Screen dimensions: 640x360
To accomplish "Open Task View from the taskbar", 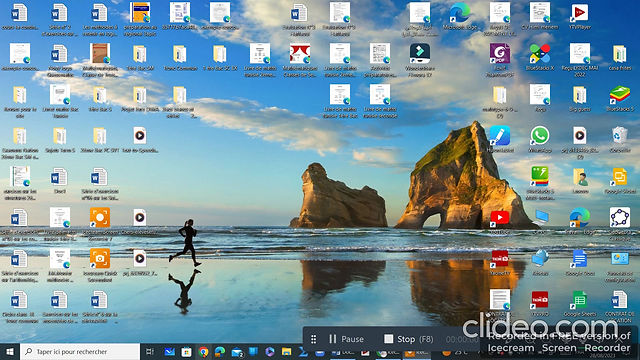I will coord(150,351).
